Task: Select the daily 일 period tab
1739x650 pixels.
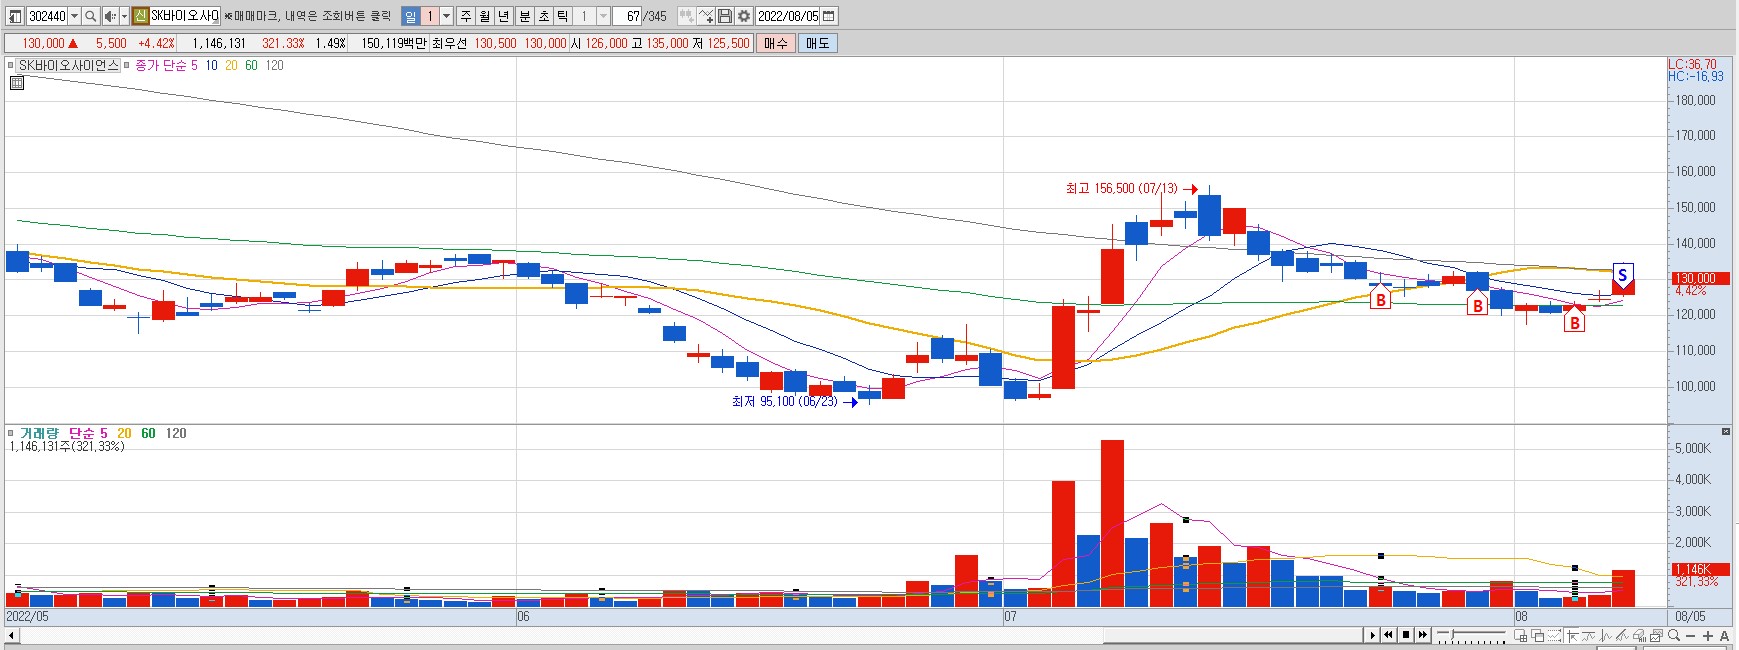Action: coord(410,16)
